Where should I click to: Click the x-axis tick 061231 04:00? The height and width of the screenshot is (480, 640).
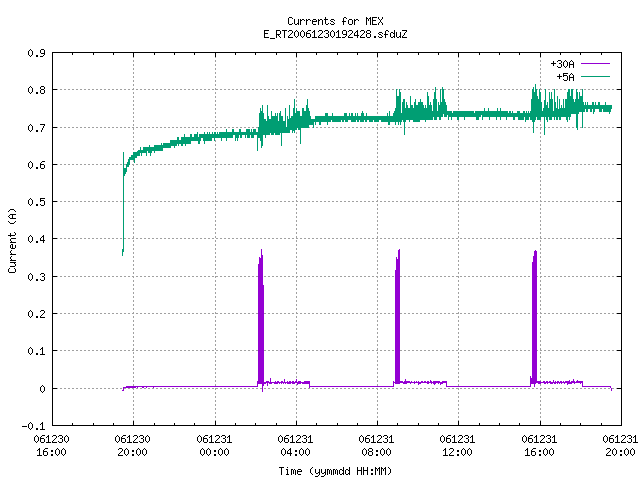point(296,446)
